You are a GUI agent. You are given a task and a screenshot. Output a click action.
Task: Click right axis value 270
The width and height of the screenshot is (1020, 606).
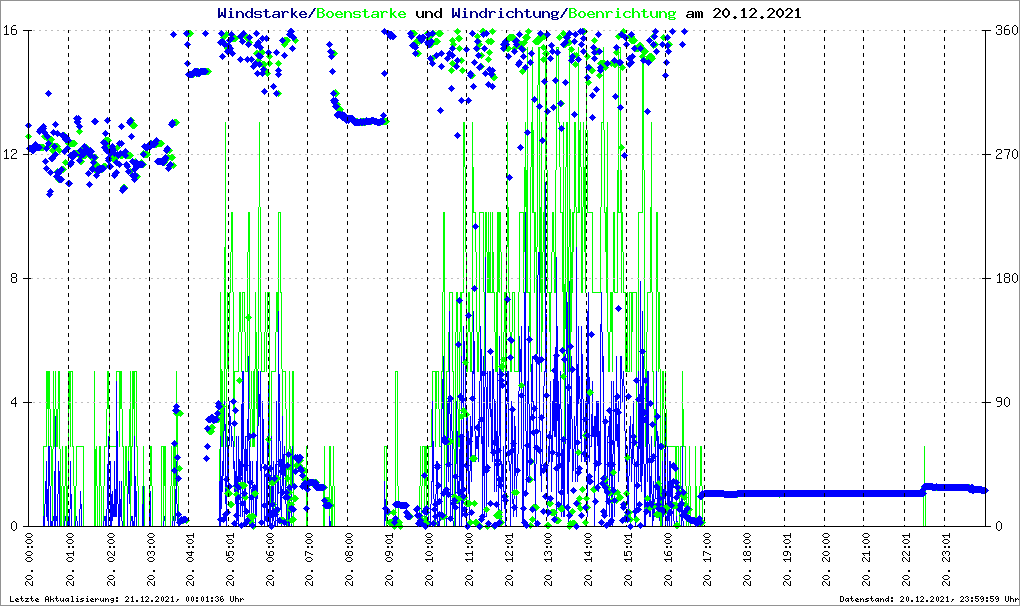[x=1007, y=155]
